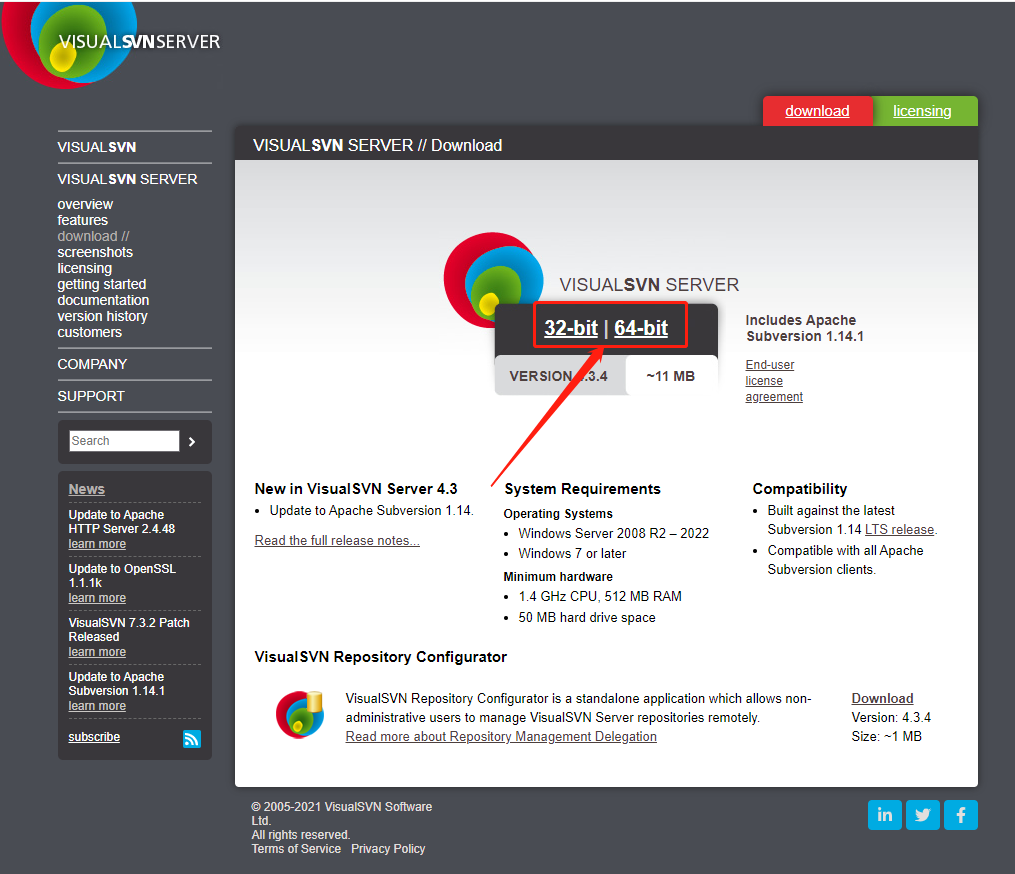The width and height of the screenshot is (1015, 874).
Task: Click "Includes Apache Subversion 1.14.1" text
Action: click(x=805, y=328)
